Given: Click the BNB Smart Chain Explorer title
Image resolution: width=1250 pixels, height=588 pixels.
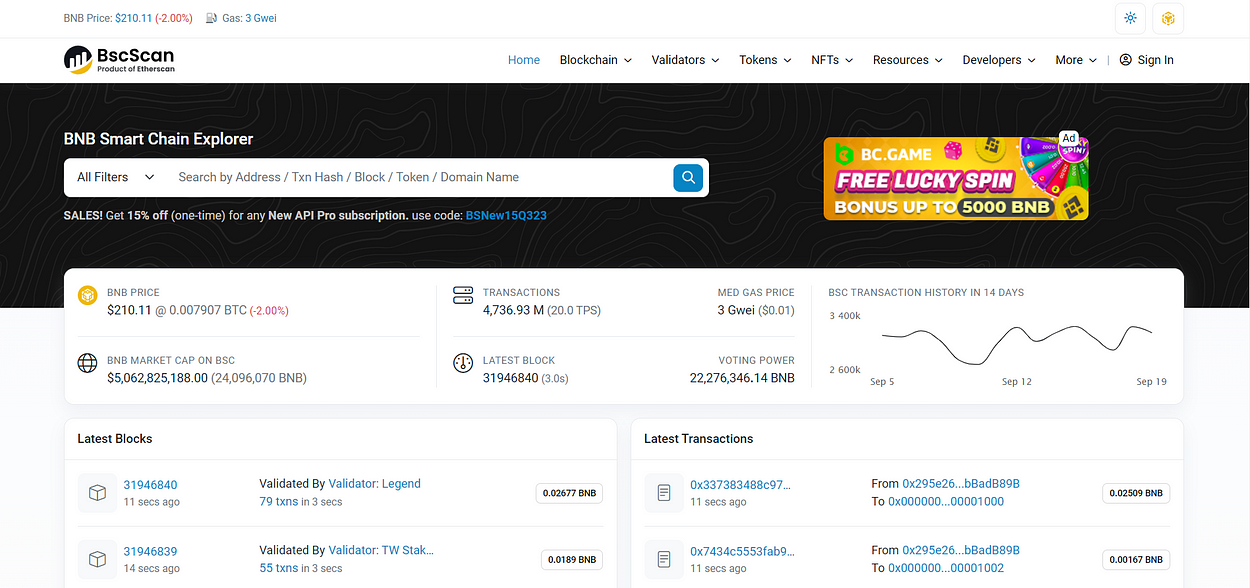Looking at the screenshot, I should [x=159, y=139].
